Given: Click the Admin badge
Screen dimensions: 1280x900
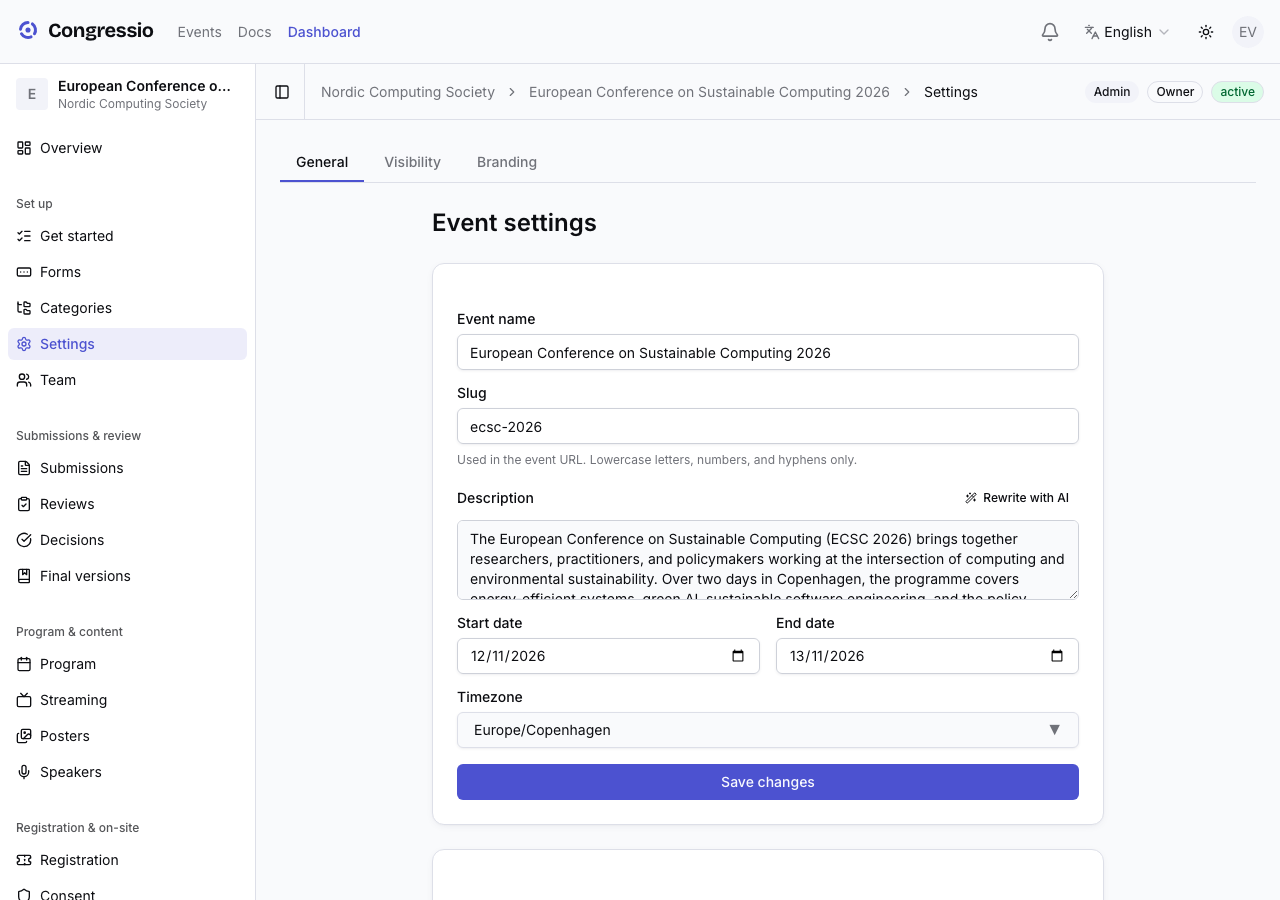Looking at the screenshot, I should (1112, 92).
